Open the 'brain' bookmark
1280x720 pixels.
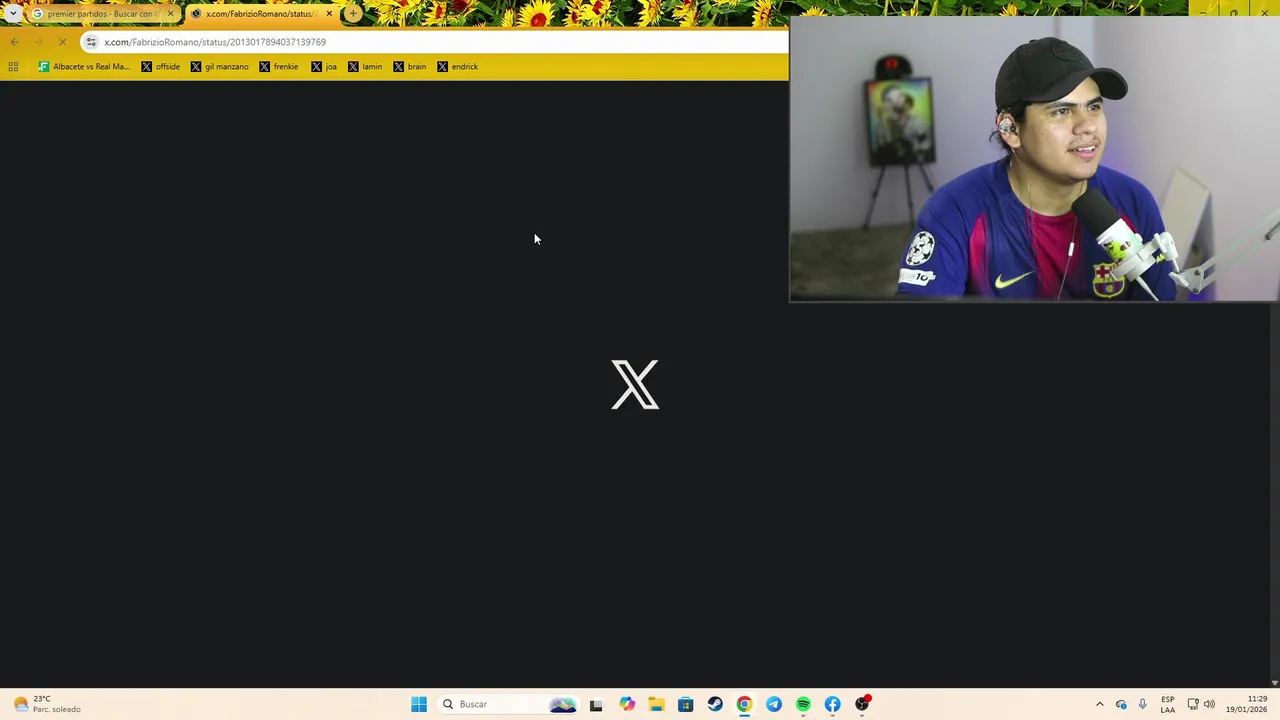(410, 67)
